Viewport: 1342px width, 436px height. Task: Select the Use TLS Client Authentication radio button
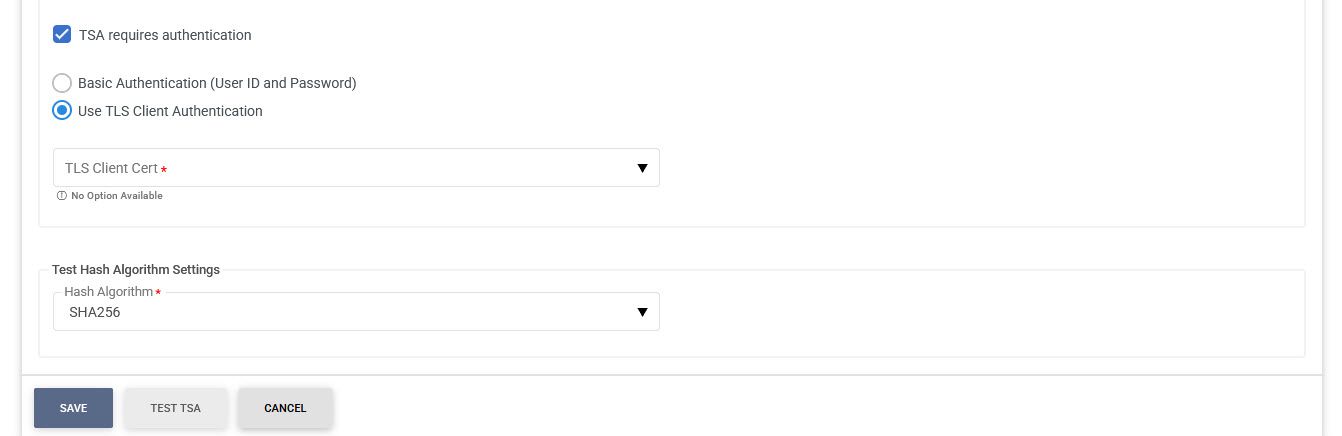tap(62, 111)
